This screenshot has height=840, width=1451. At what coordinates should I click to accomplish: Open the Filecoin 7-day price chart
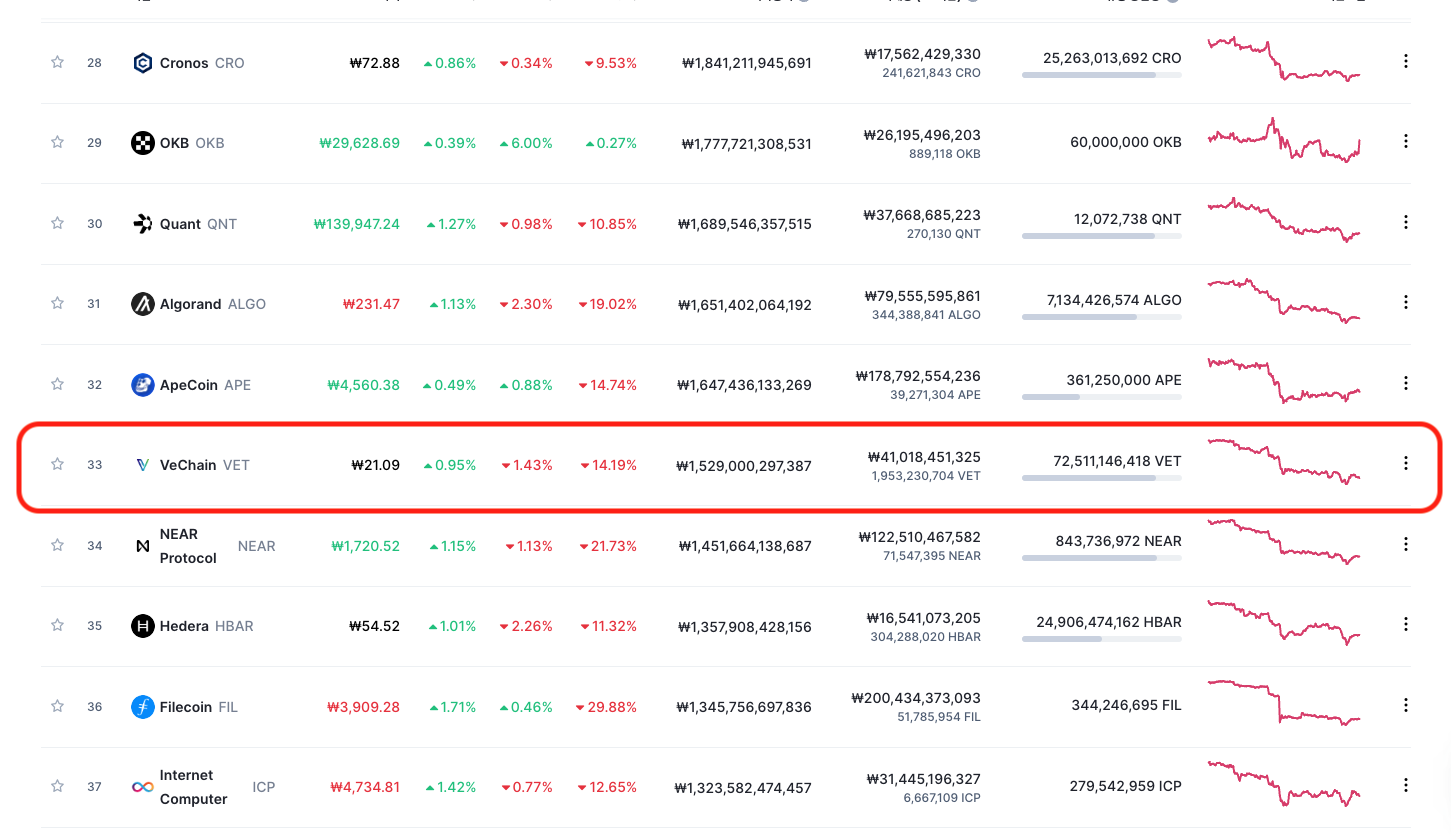[1284, 702]
